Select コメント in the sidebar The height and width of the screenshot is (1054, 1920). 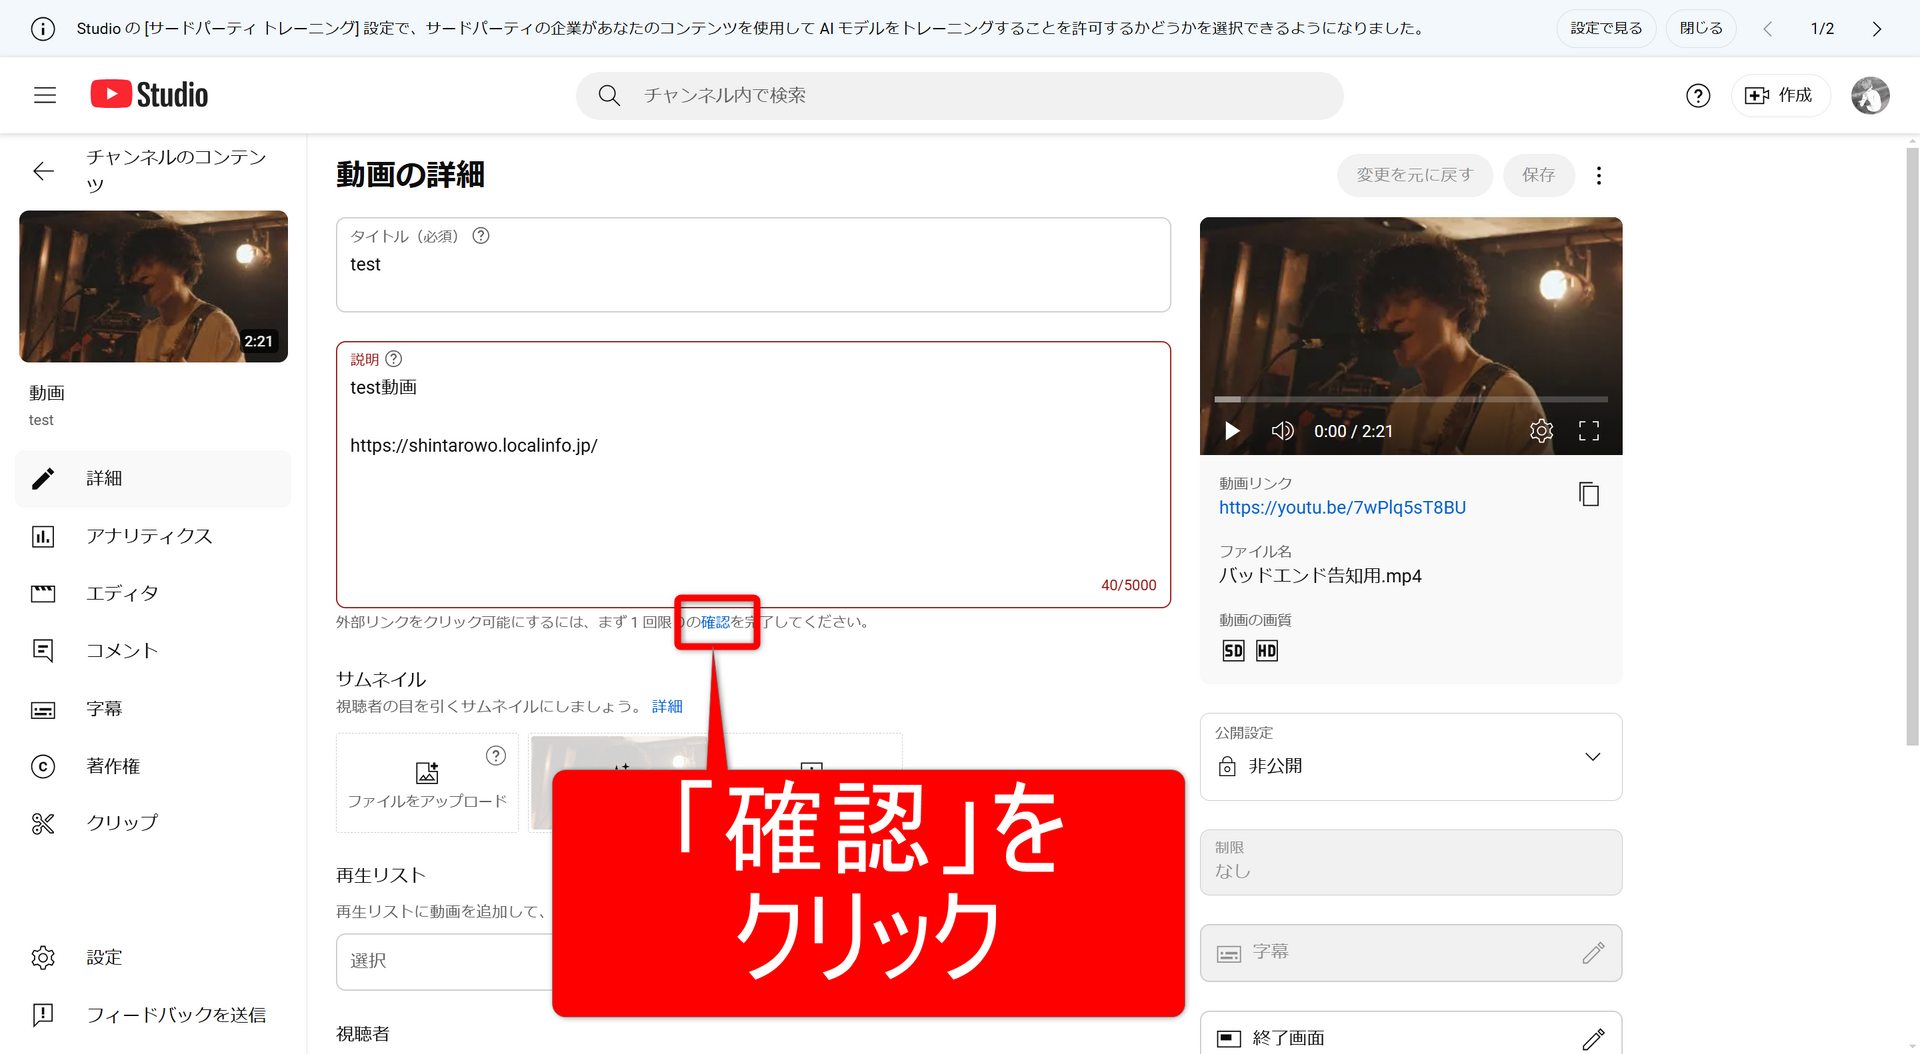pyautogui.click(x=122, y=651)
